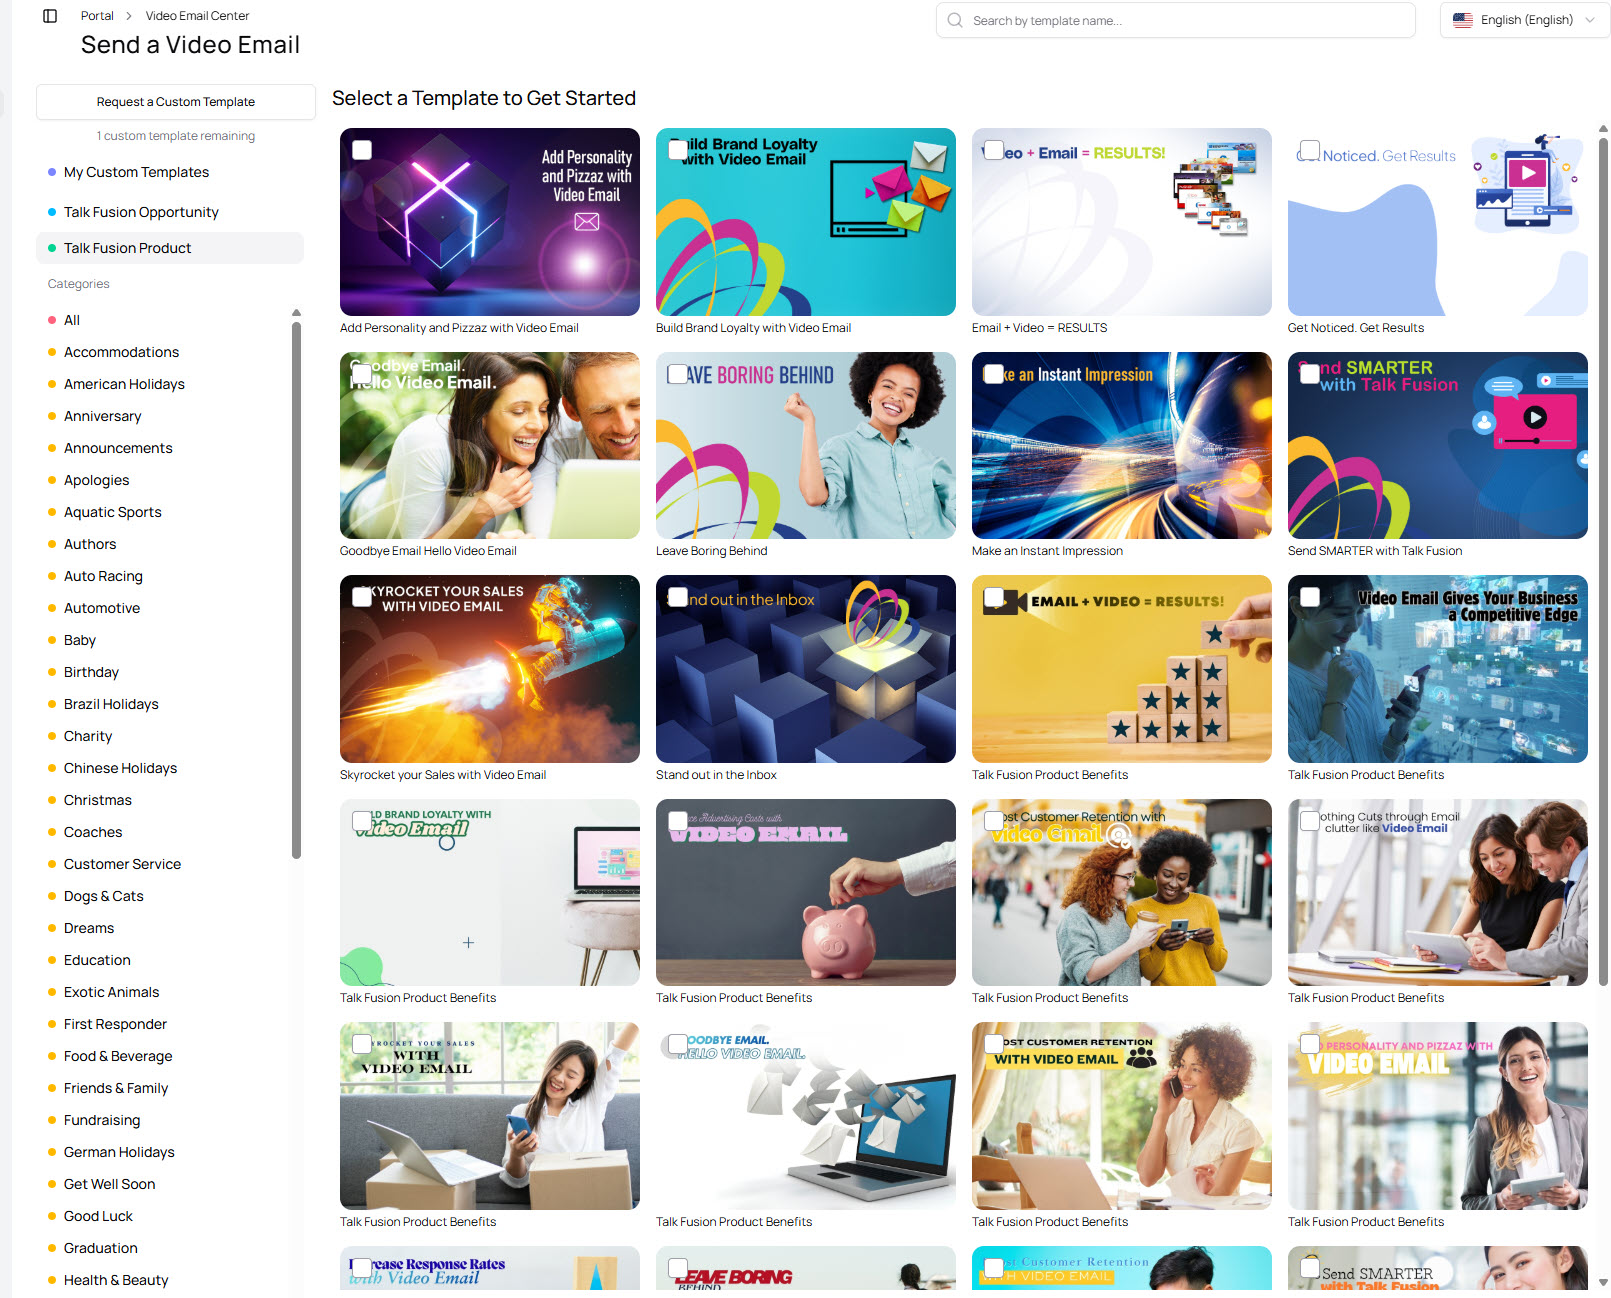This screenshot has width=1611, height=1298.
Task: Click the red dot beside All category
Action: tap(52, 320)
